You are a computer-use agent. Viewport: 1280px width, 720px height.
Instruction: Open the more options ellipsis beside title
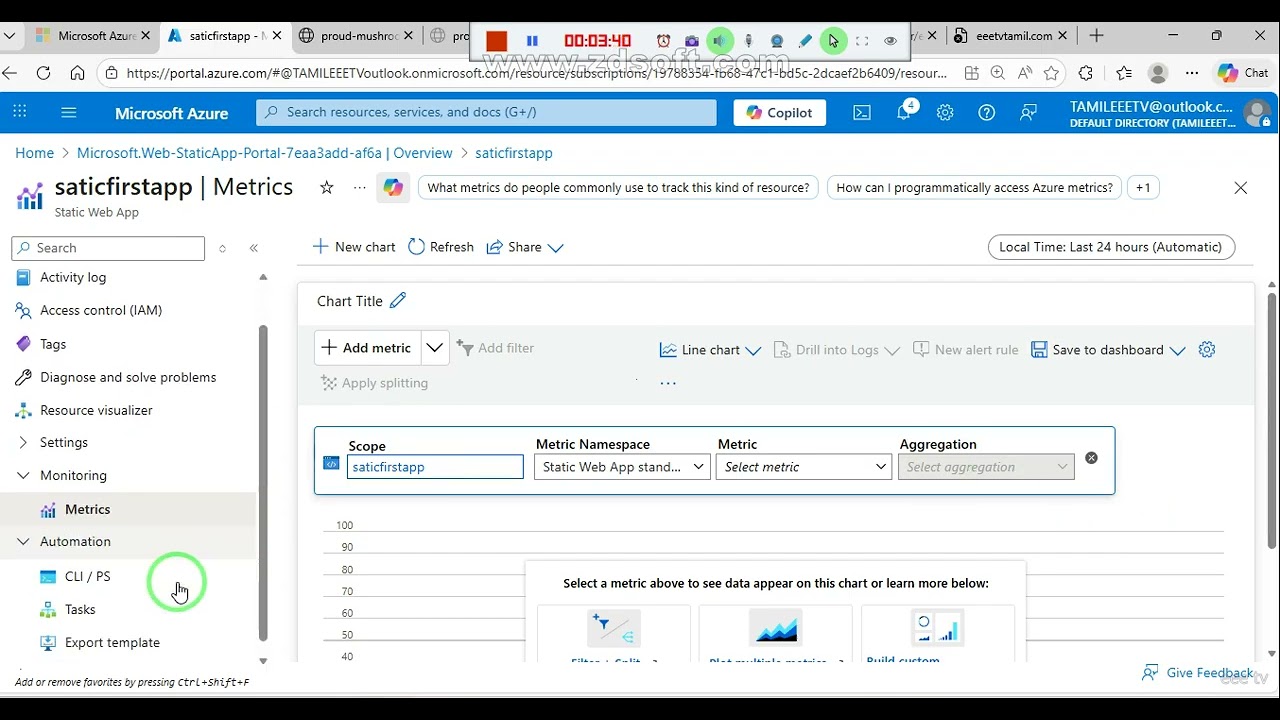click(x=360, y=188)
